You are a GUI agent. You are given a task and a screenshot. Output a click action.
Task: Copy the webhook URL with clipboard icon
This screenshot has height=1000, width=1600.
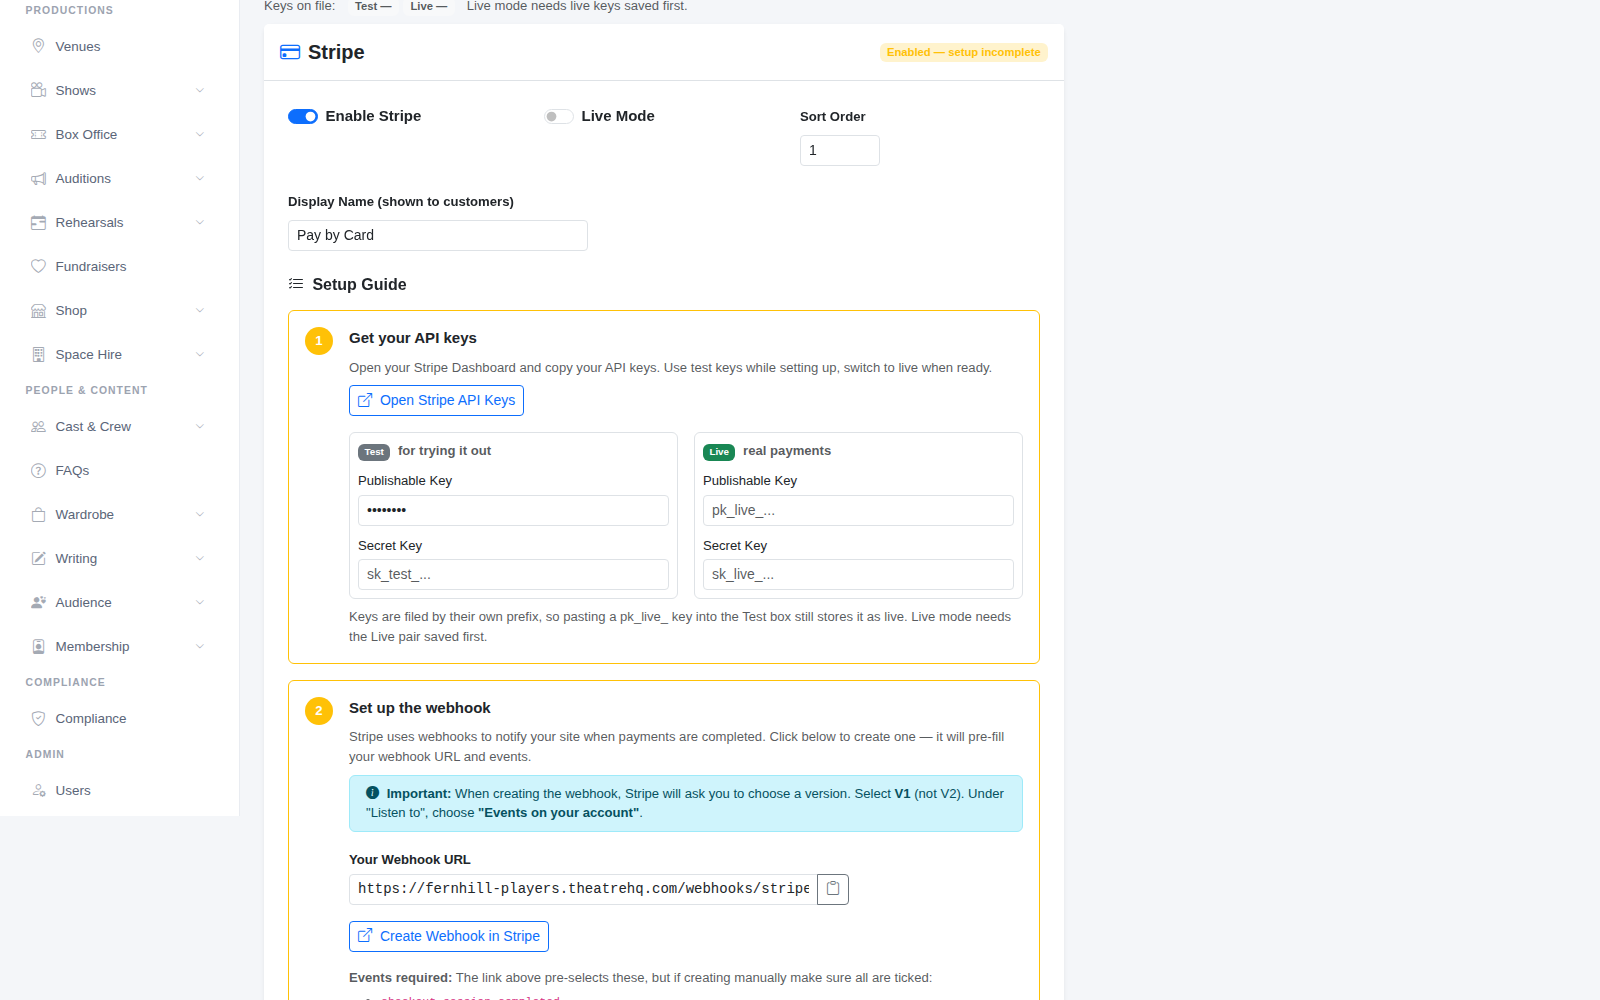click(833, 889)
